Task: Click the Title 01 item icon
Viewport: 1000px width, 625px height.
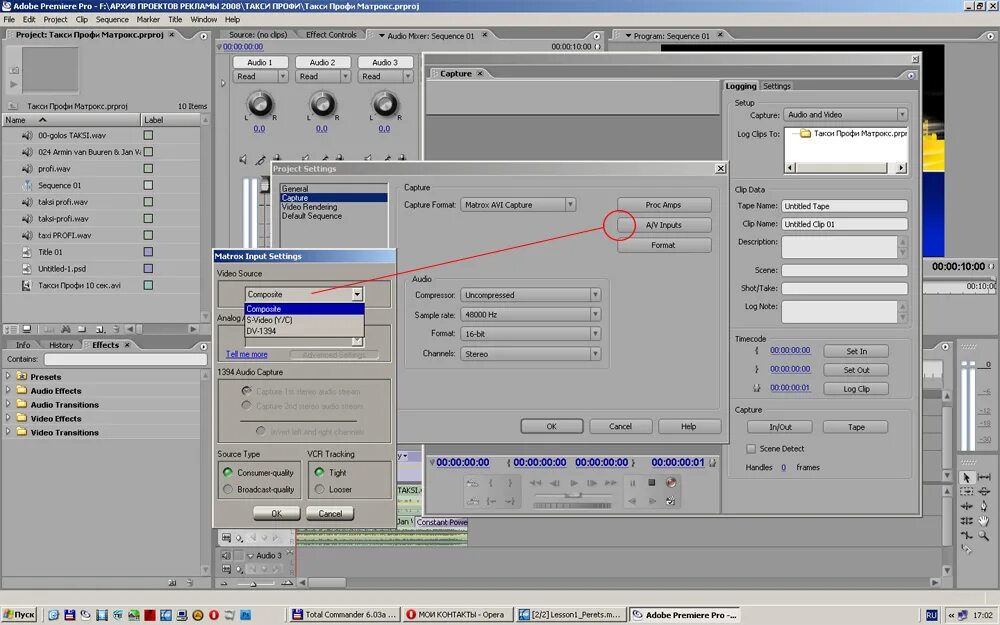Action: click(27, 252)
